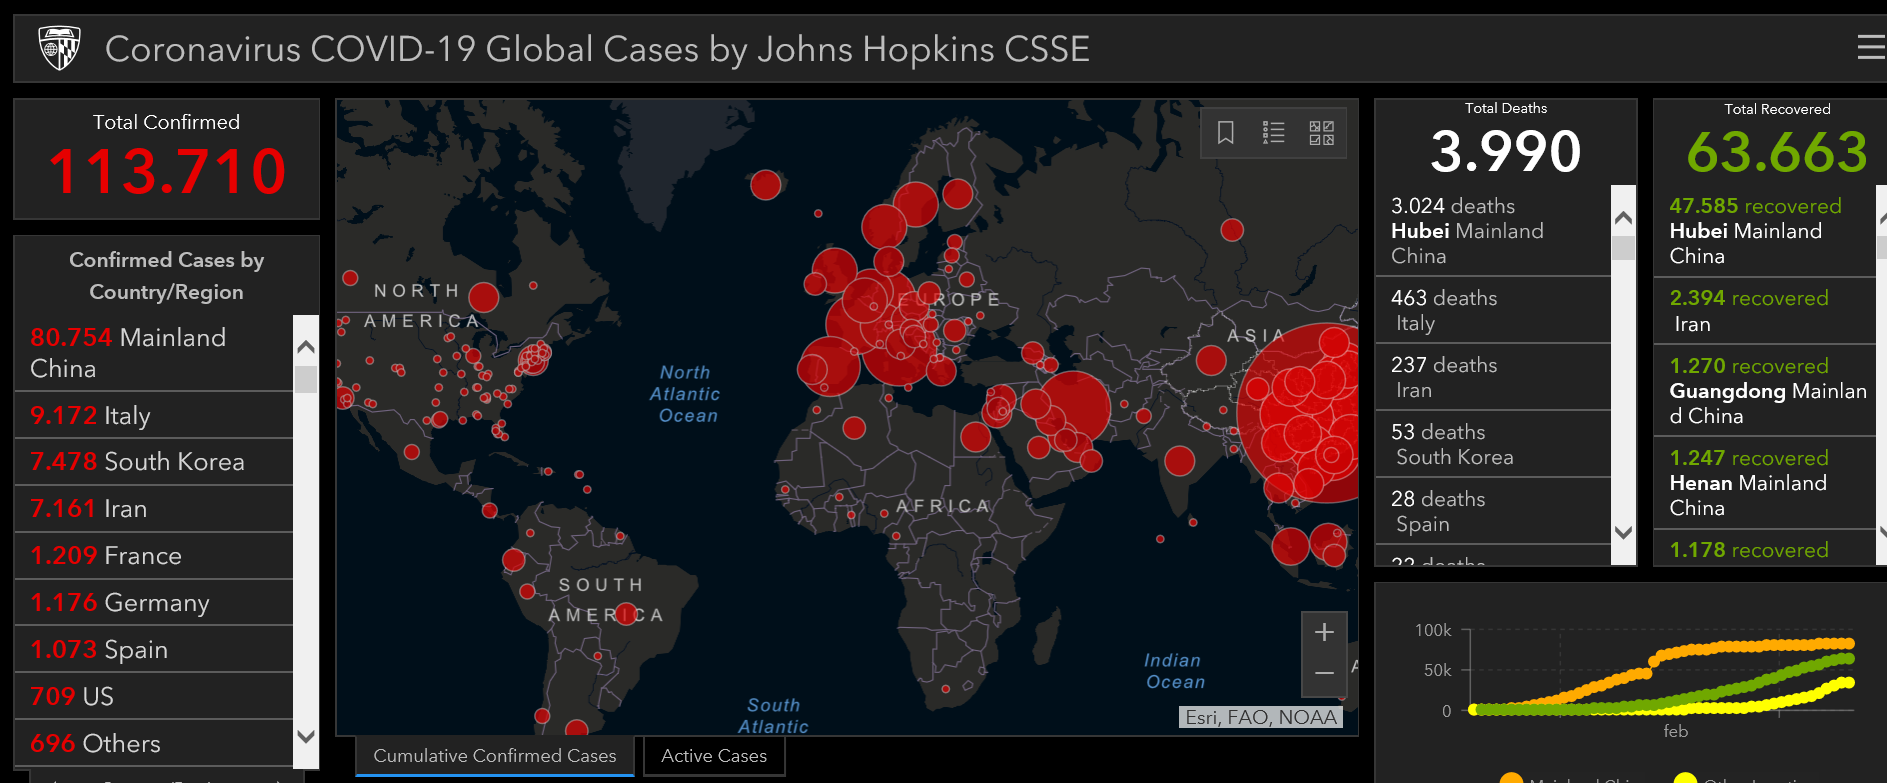The width and height of the screenshot is (1887, 783).
Task: Open the basemap gallery grid icon
Action: coord(1322,133)
